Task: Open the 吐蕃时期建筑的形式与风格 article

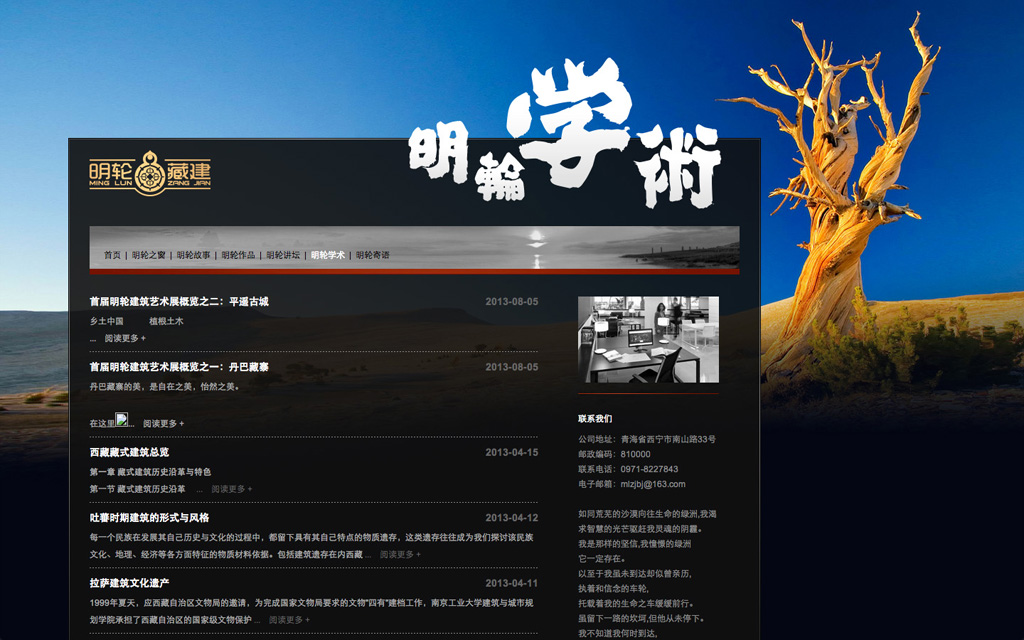Action: 150,518
